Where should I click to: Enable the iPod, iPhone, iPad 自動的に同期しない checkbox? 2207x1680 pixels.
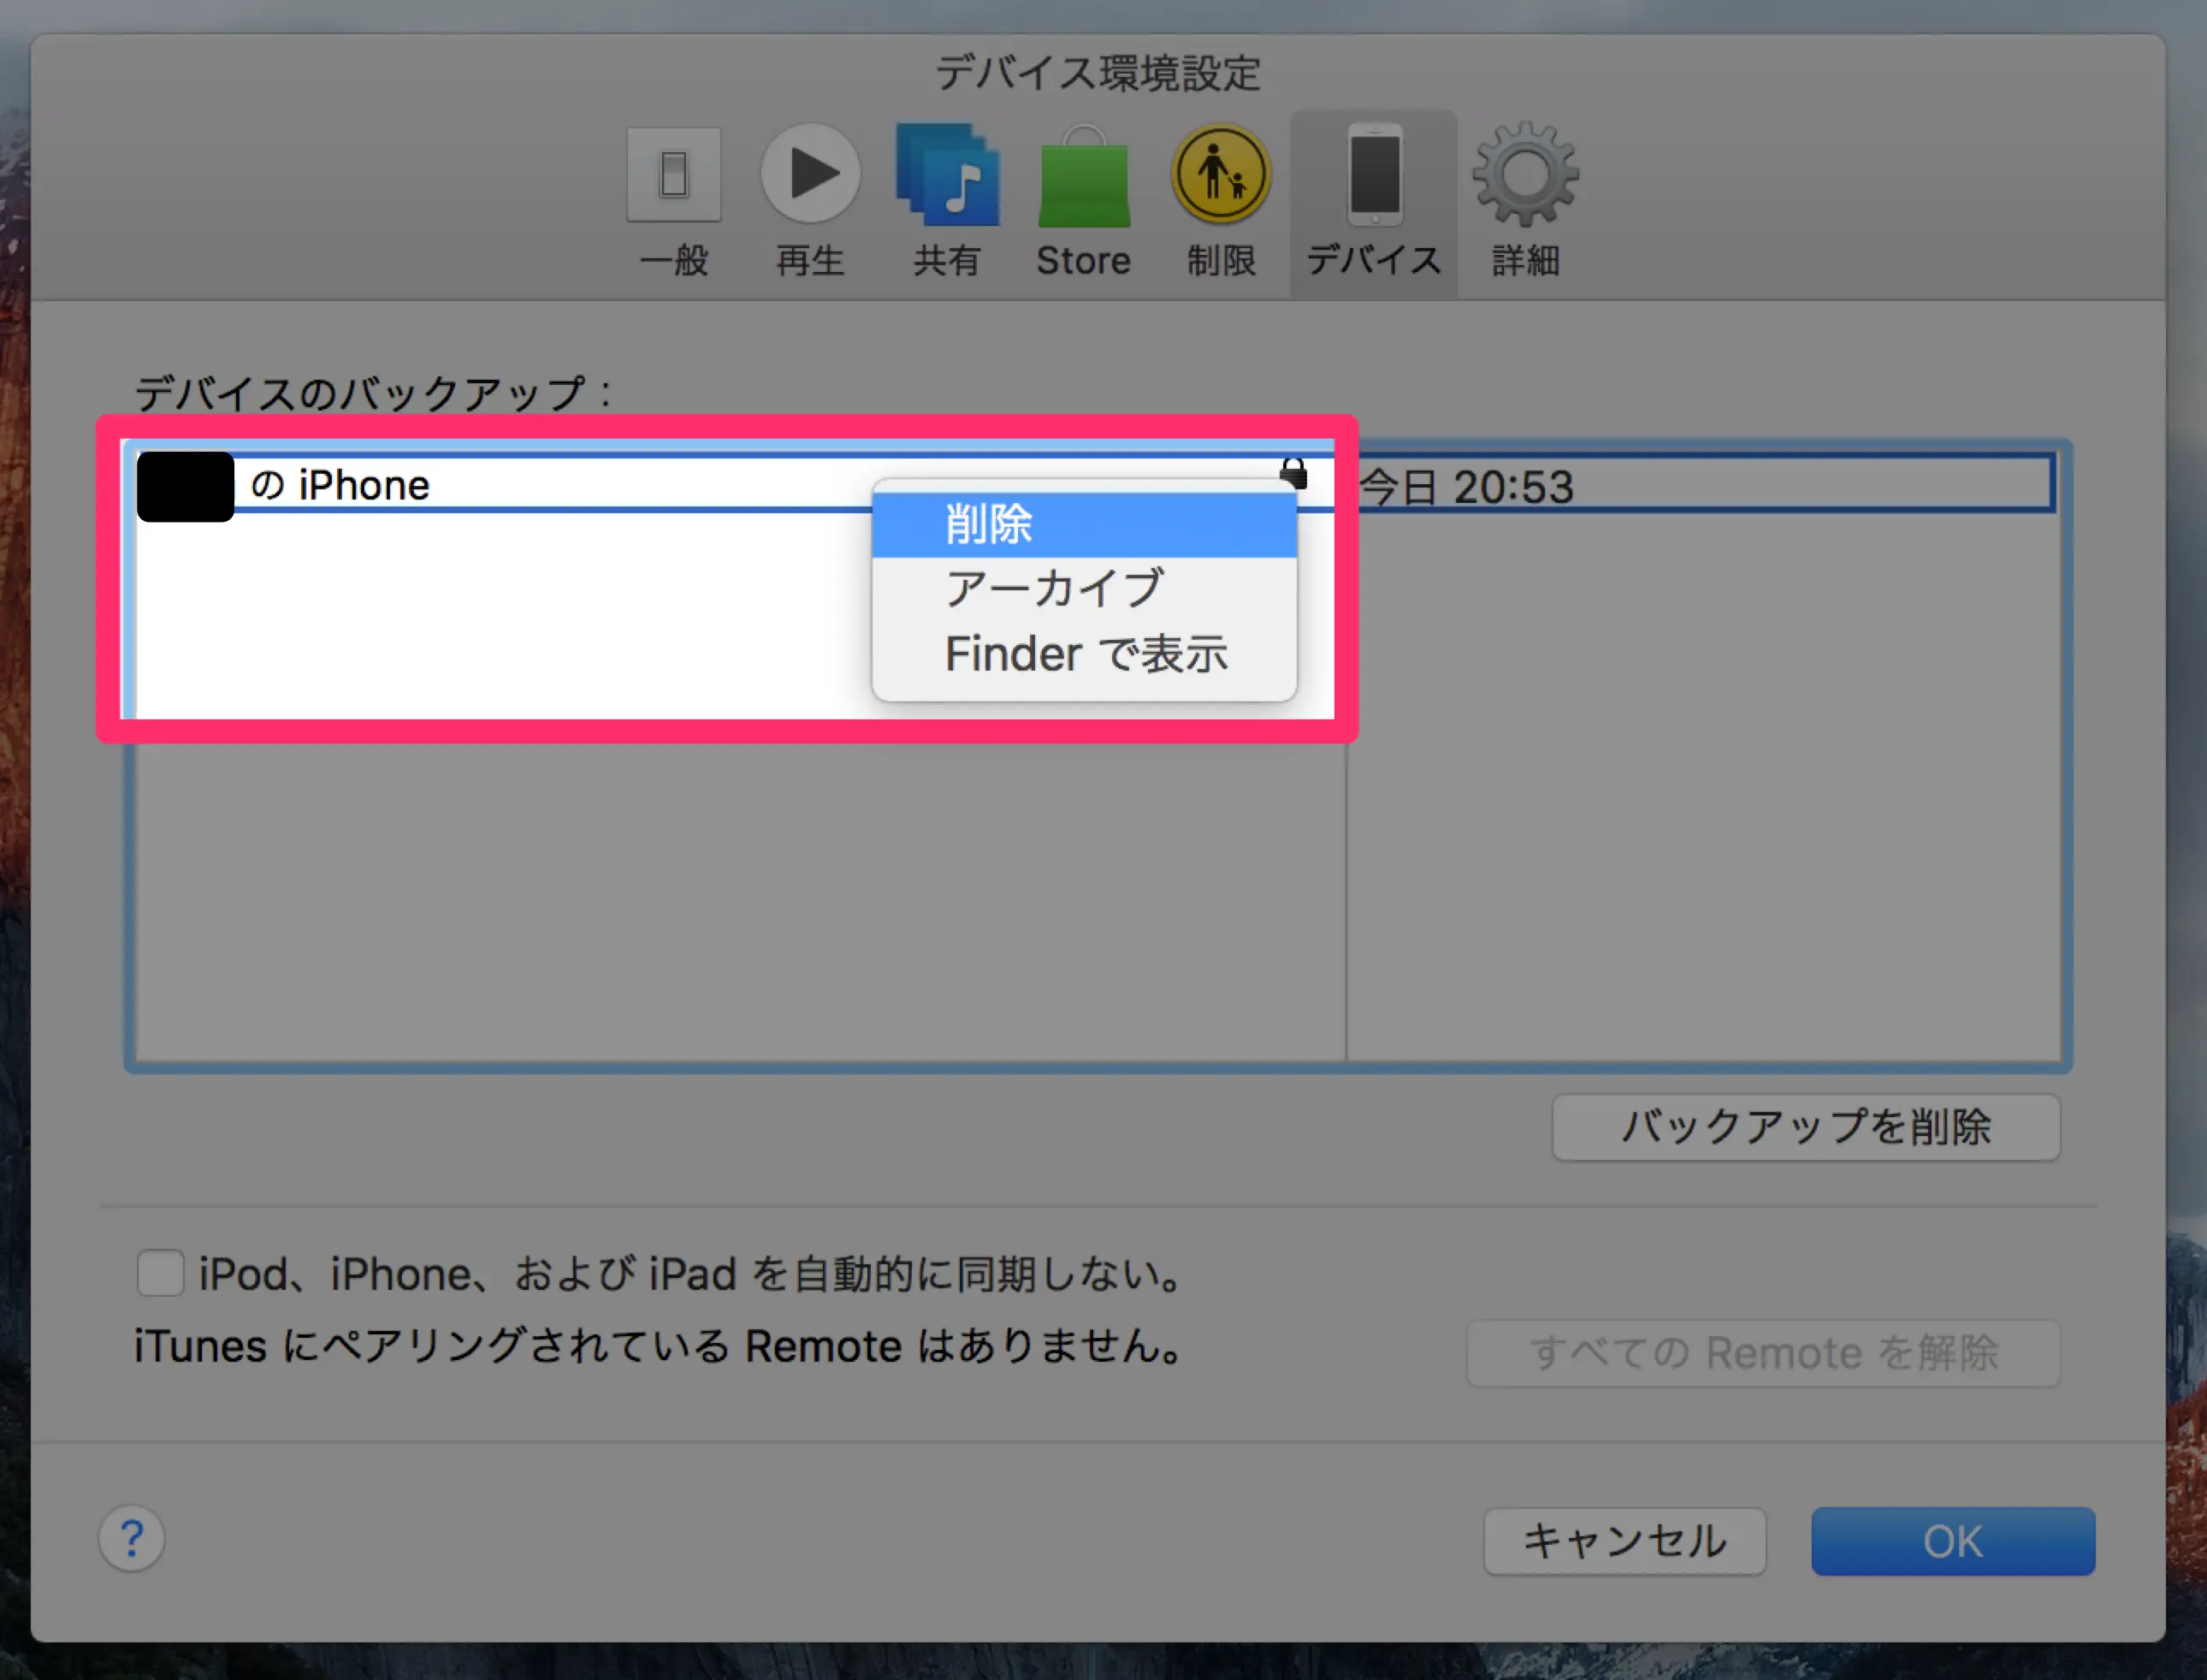[160, 1273]
